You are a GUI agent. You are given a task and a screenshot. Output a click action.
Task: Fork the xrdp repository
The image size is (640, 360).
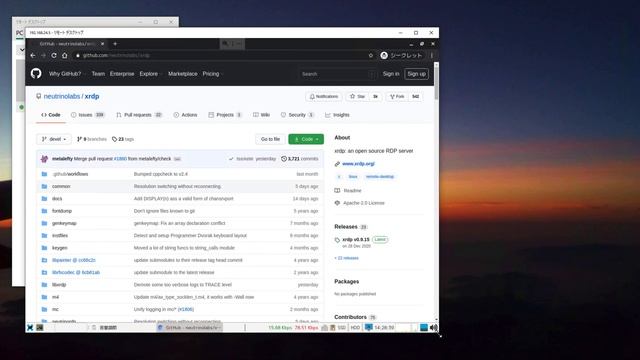pyautogui.click(x=397, y=97)
